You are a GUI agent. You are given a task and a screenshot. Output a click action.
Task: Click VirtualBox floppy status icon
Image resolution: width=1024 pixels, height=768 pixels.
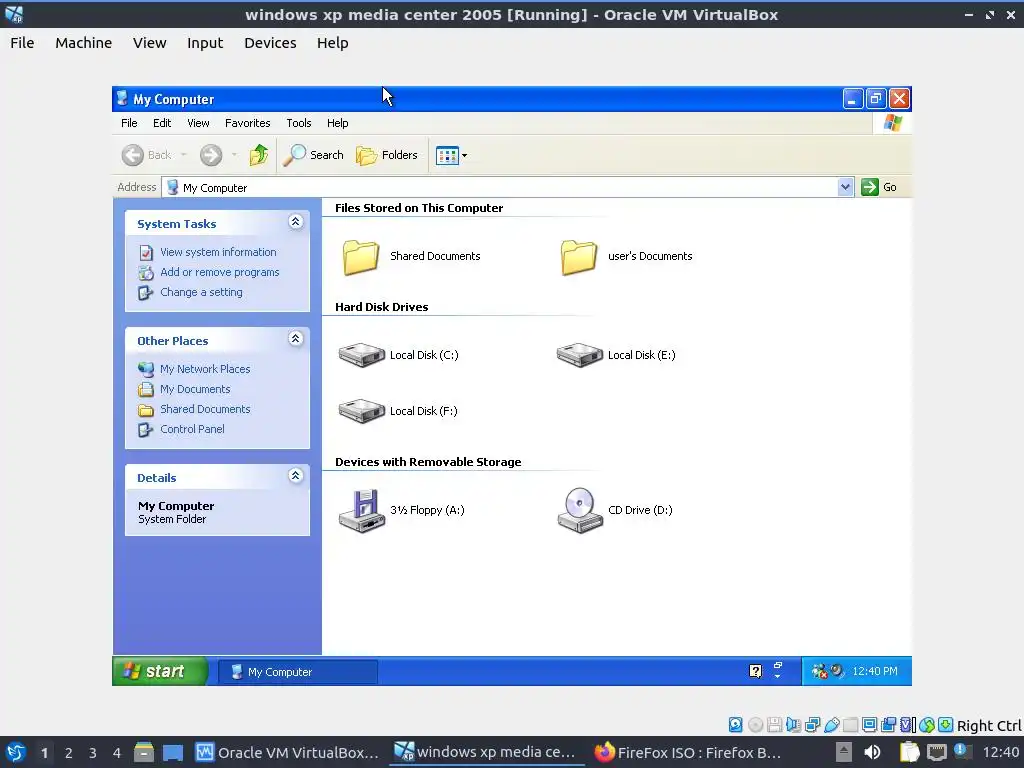tap(775, 725)
